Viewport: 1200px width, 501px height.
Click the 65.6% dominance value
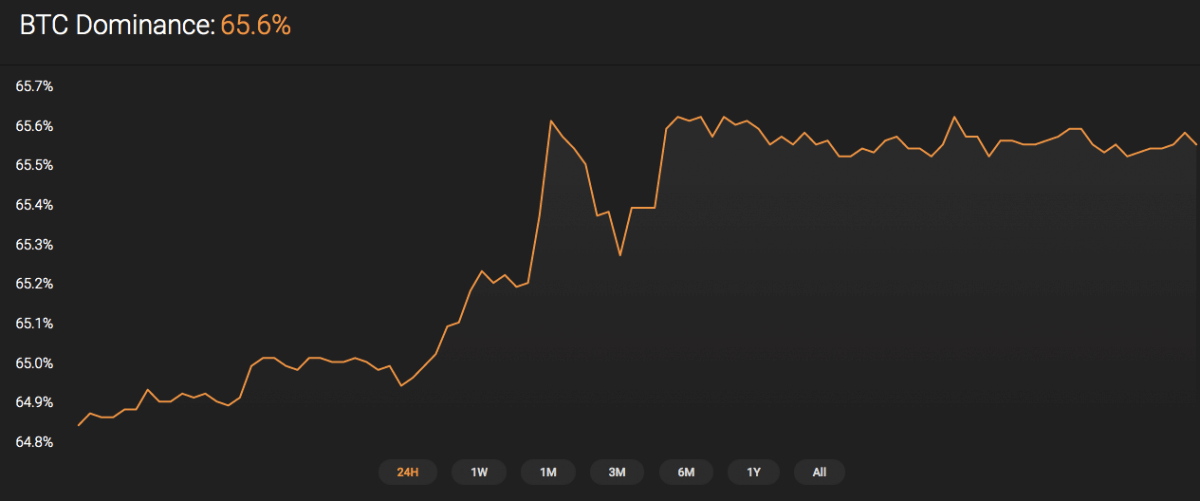(x=256, y=26)
